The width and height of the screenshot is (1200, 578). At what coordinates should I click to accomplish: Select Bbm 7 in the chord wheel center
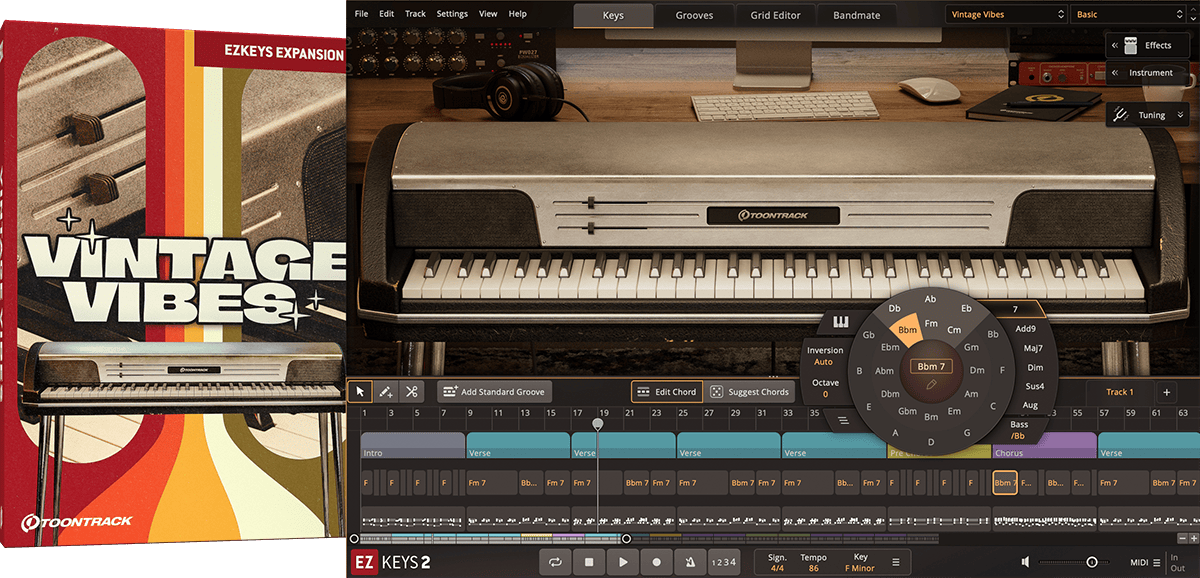pyautogui.click(x=929, y=366)
